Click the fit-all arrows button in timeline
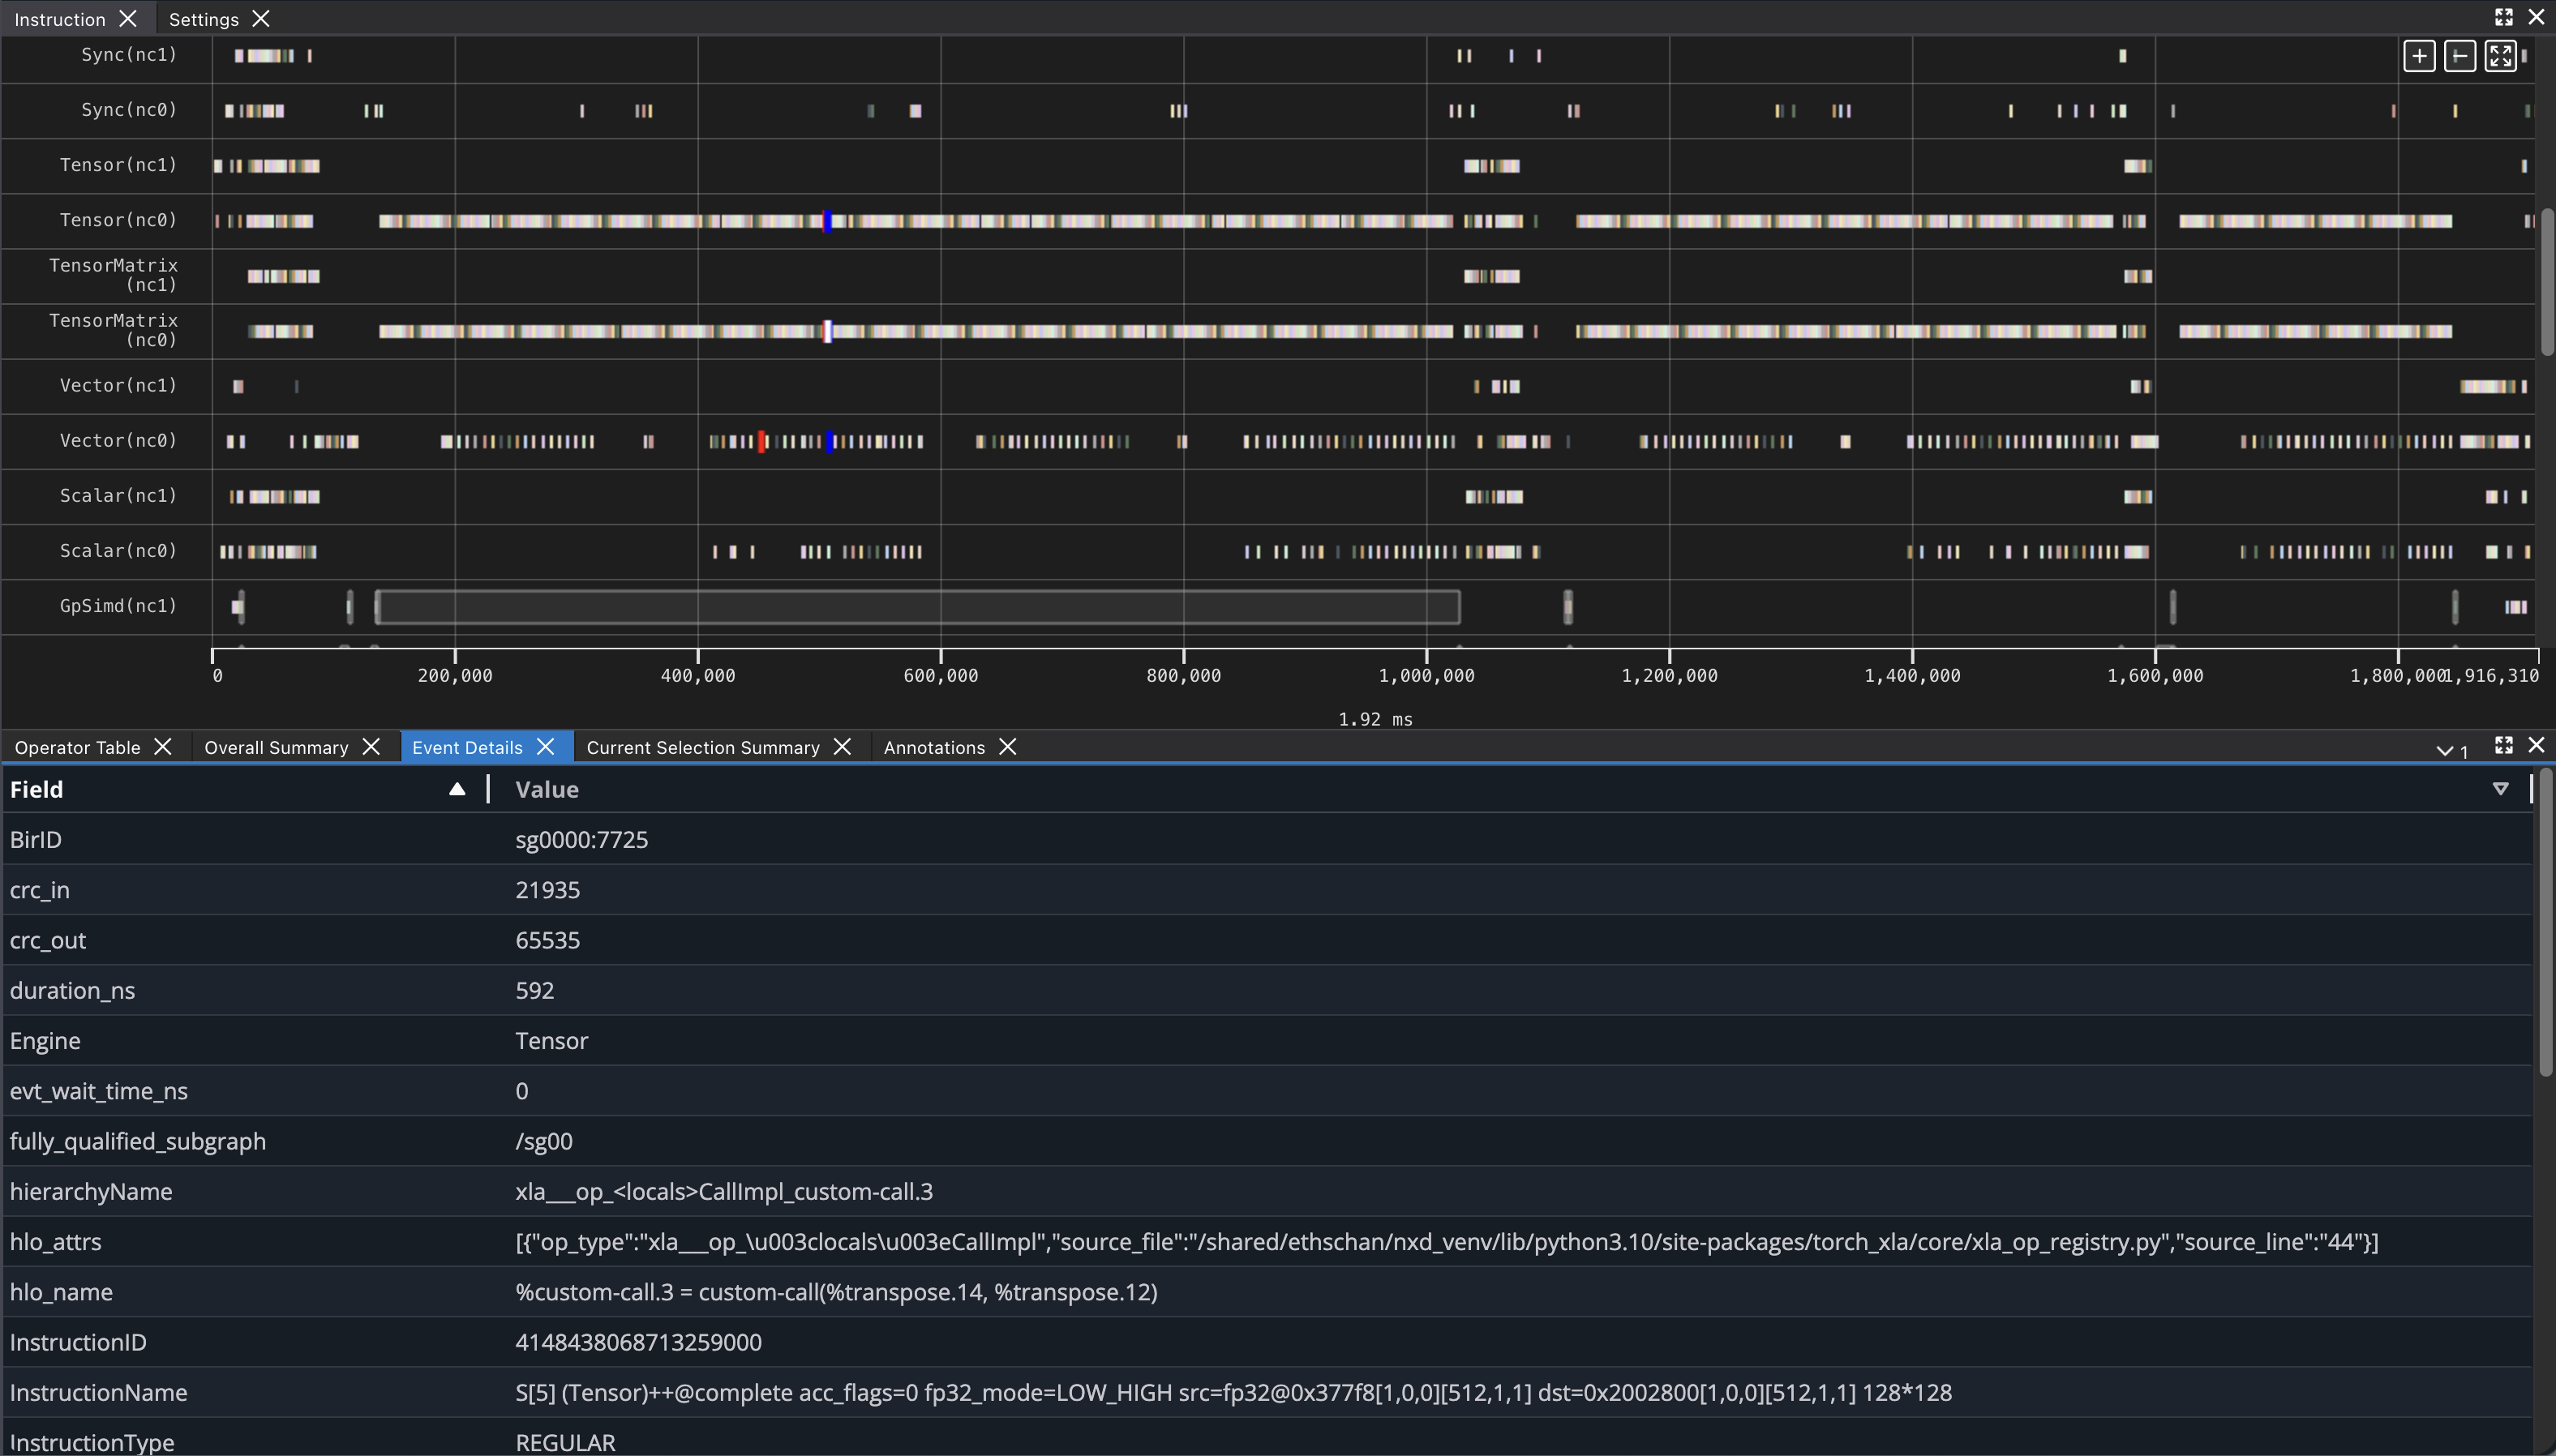 (2500, 56)
